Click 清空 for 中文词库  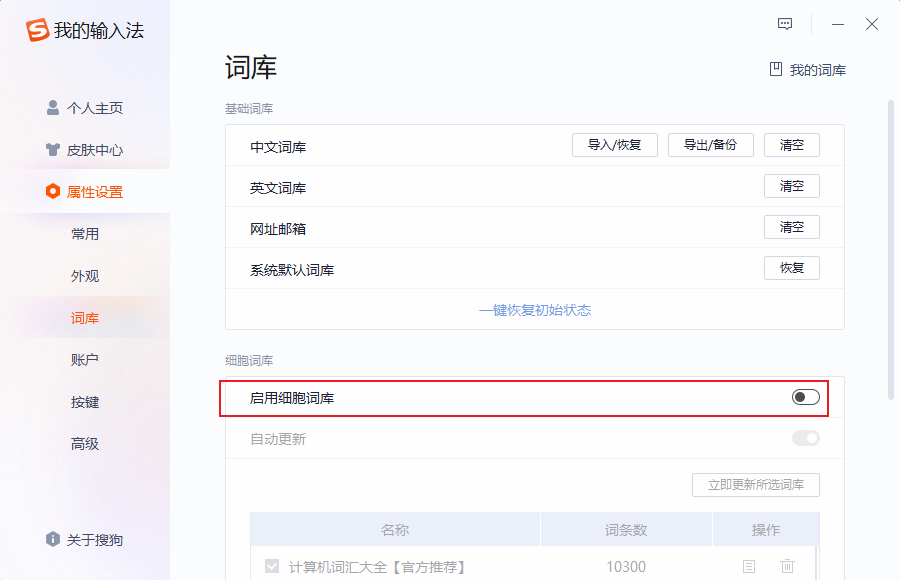(x=792, y=145)
